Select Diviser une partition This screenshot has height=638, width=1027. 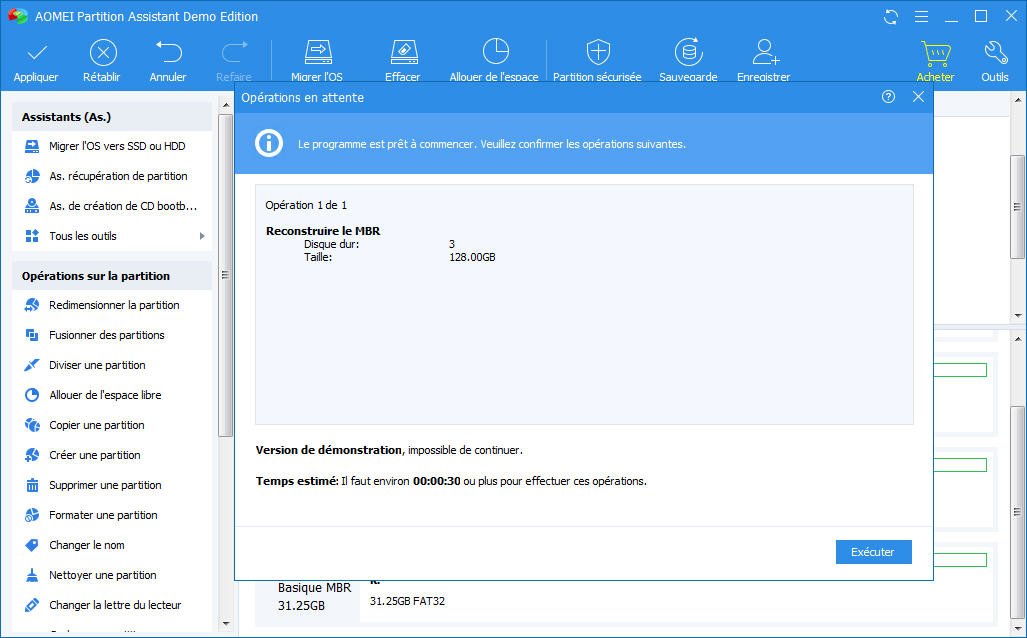click(111, 366)
